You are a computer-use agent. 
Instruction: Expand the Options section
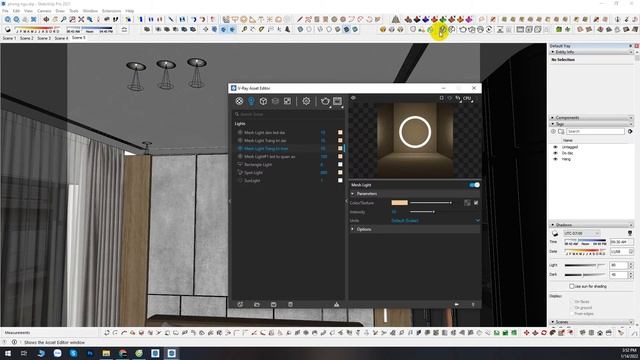click(353, 229)
